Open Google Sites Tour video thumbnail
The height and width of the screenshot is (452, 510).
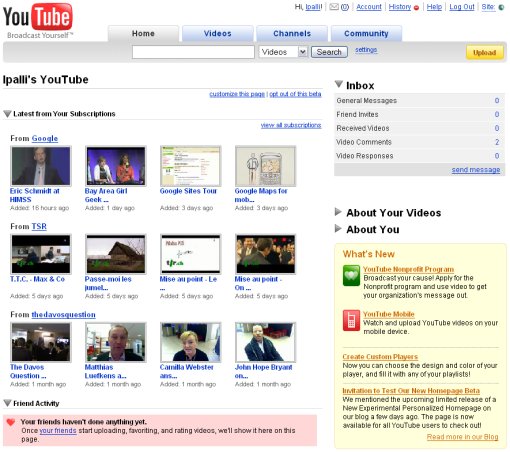(x=191, y=166)
